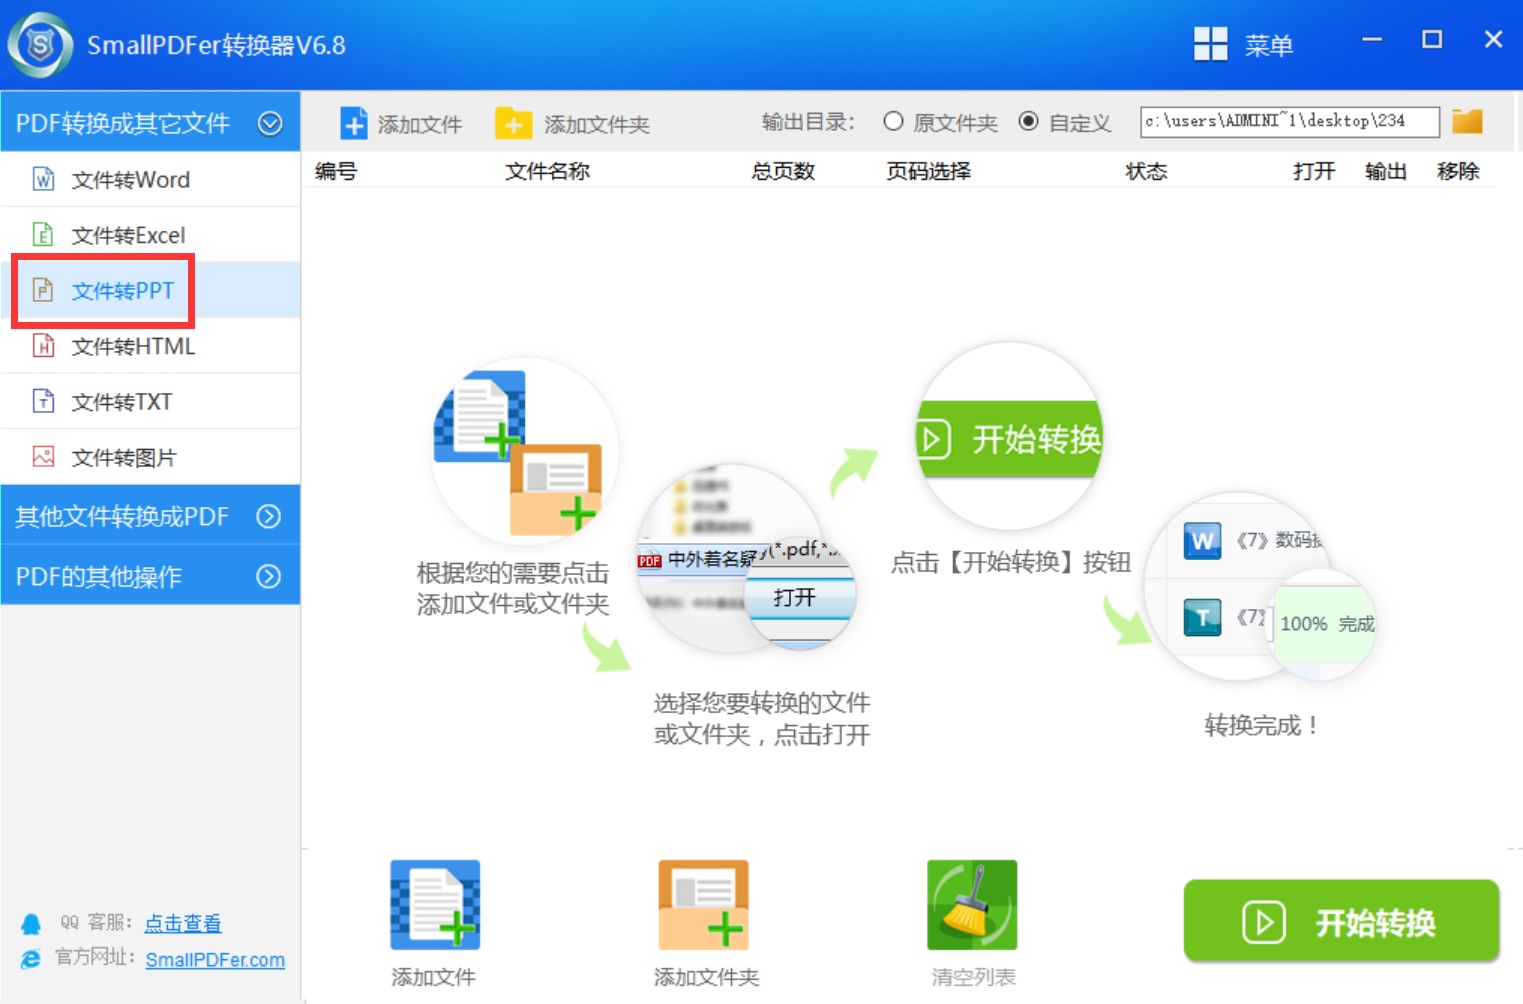Open the 菜单 menu label
The height and width of the screenshot is (1004, 1523).
click(1269, 45)
